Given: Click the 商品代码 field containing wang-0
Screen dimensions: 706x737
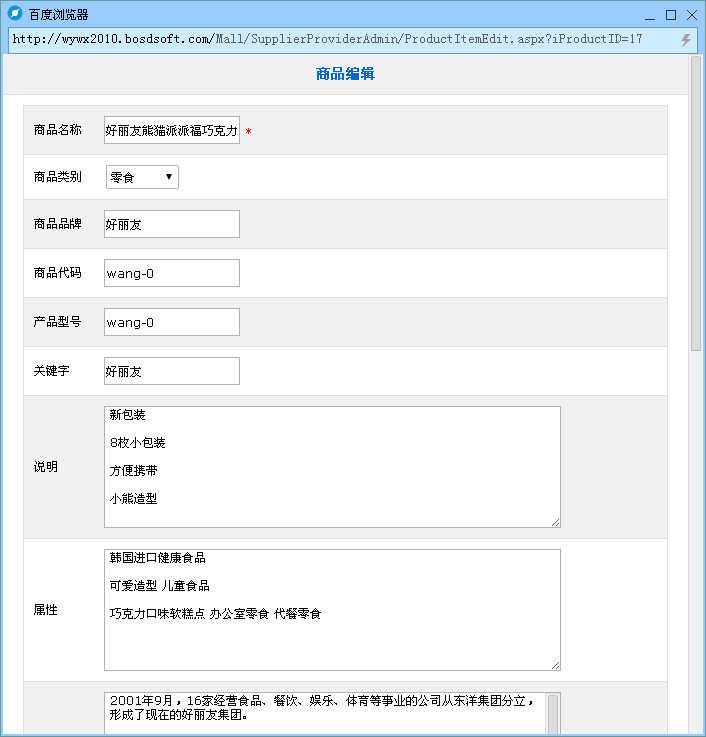Looking at the screenshot, I should coord(172,273).
